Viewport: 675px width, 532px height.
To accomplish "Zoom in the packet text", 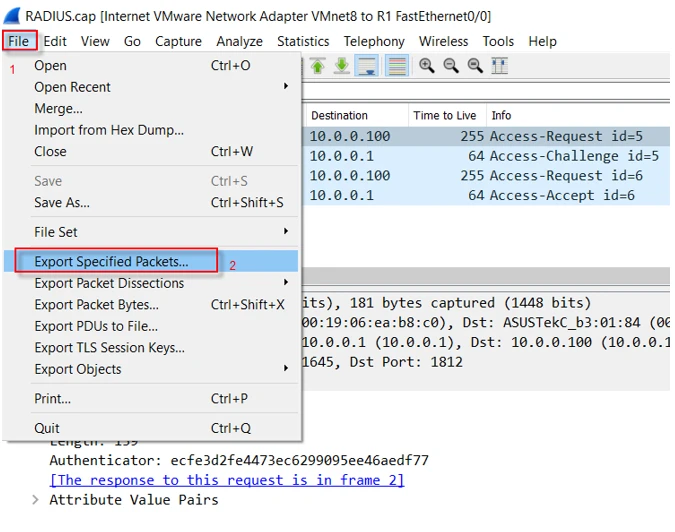I will point(427,66).
